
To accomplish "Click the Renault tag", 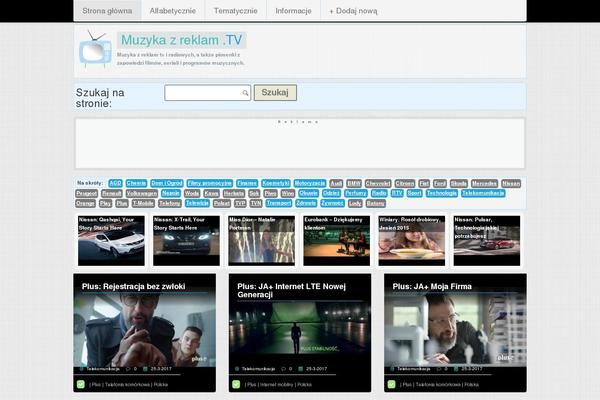I will coord(112,193).
